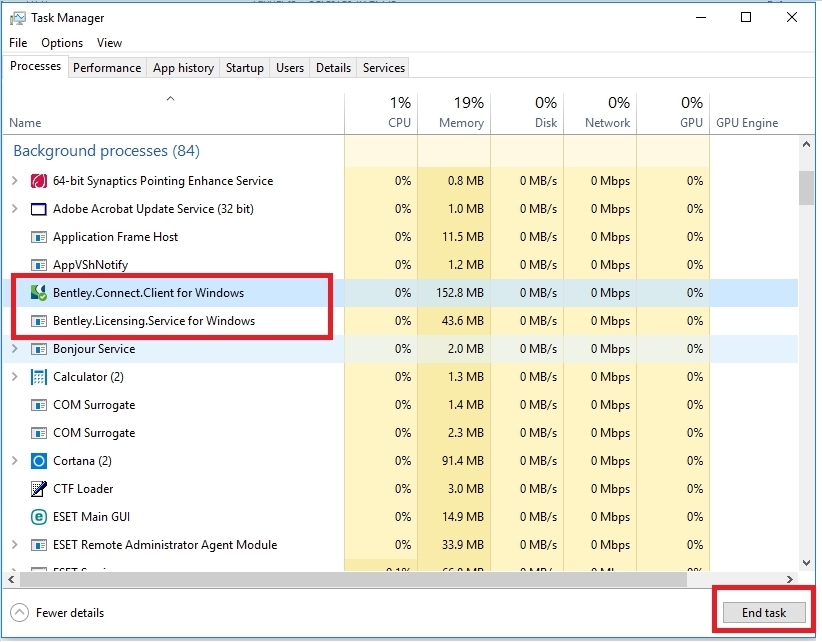Sort processes by the Name column header
This screenshot has height=642, width=822.
tap(174, 113)
